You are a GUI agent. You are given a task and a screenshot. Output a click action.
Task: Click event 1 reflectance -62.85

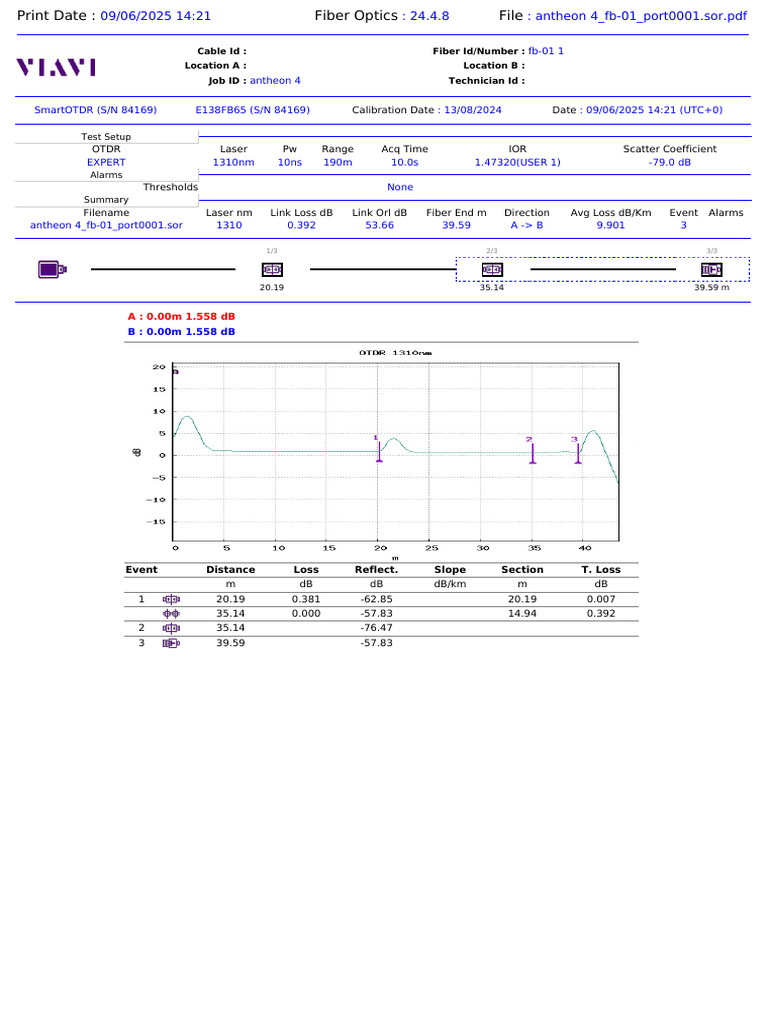coord(377,599)
